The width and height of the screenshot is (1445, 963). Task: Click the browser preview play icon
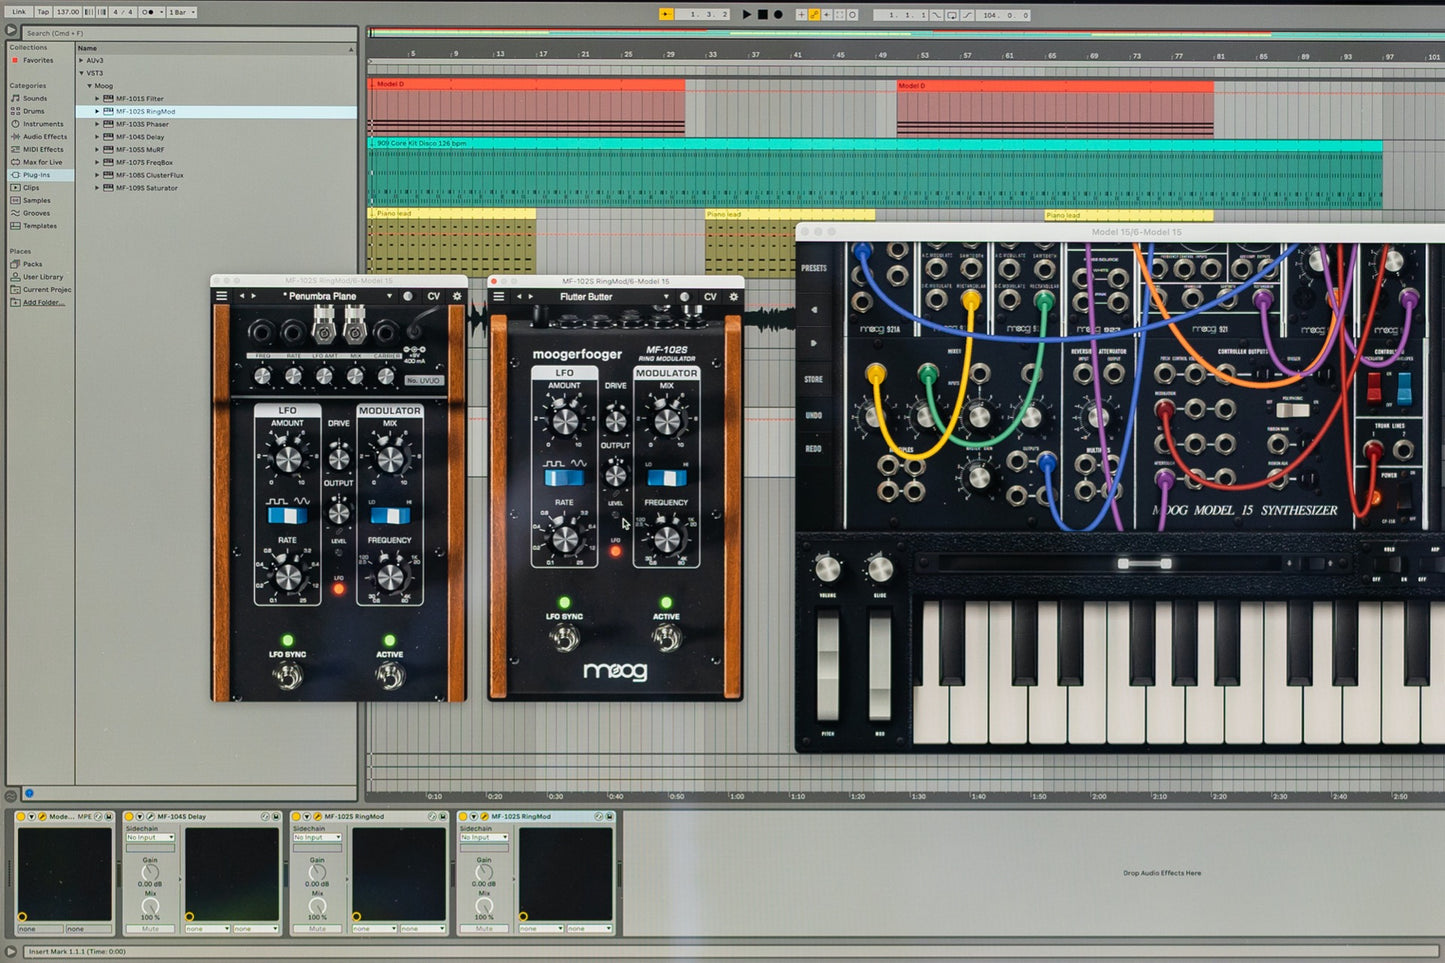point(11,31)
